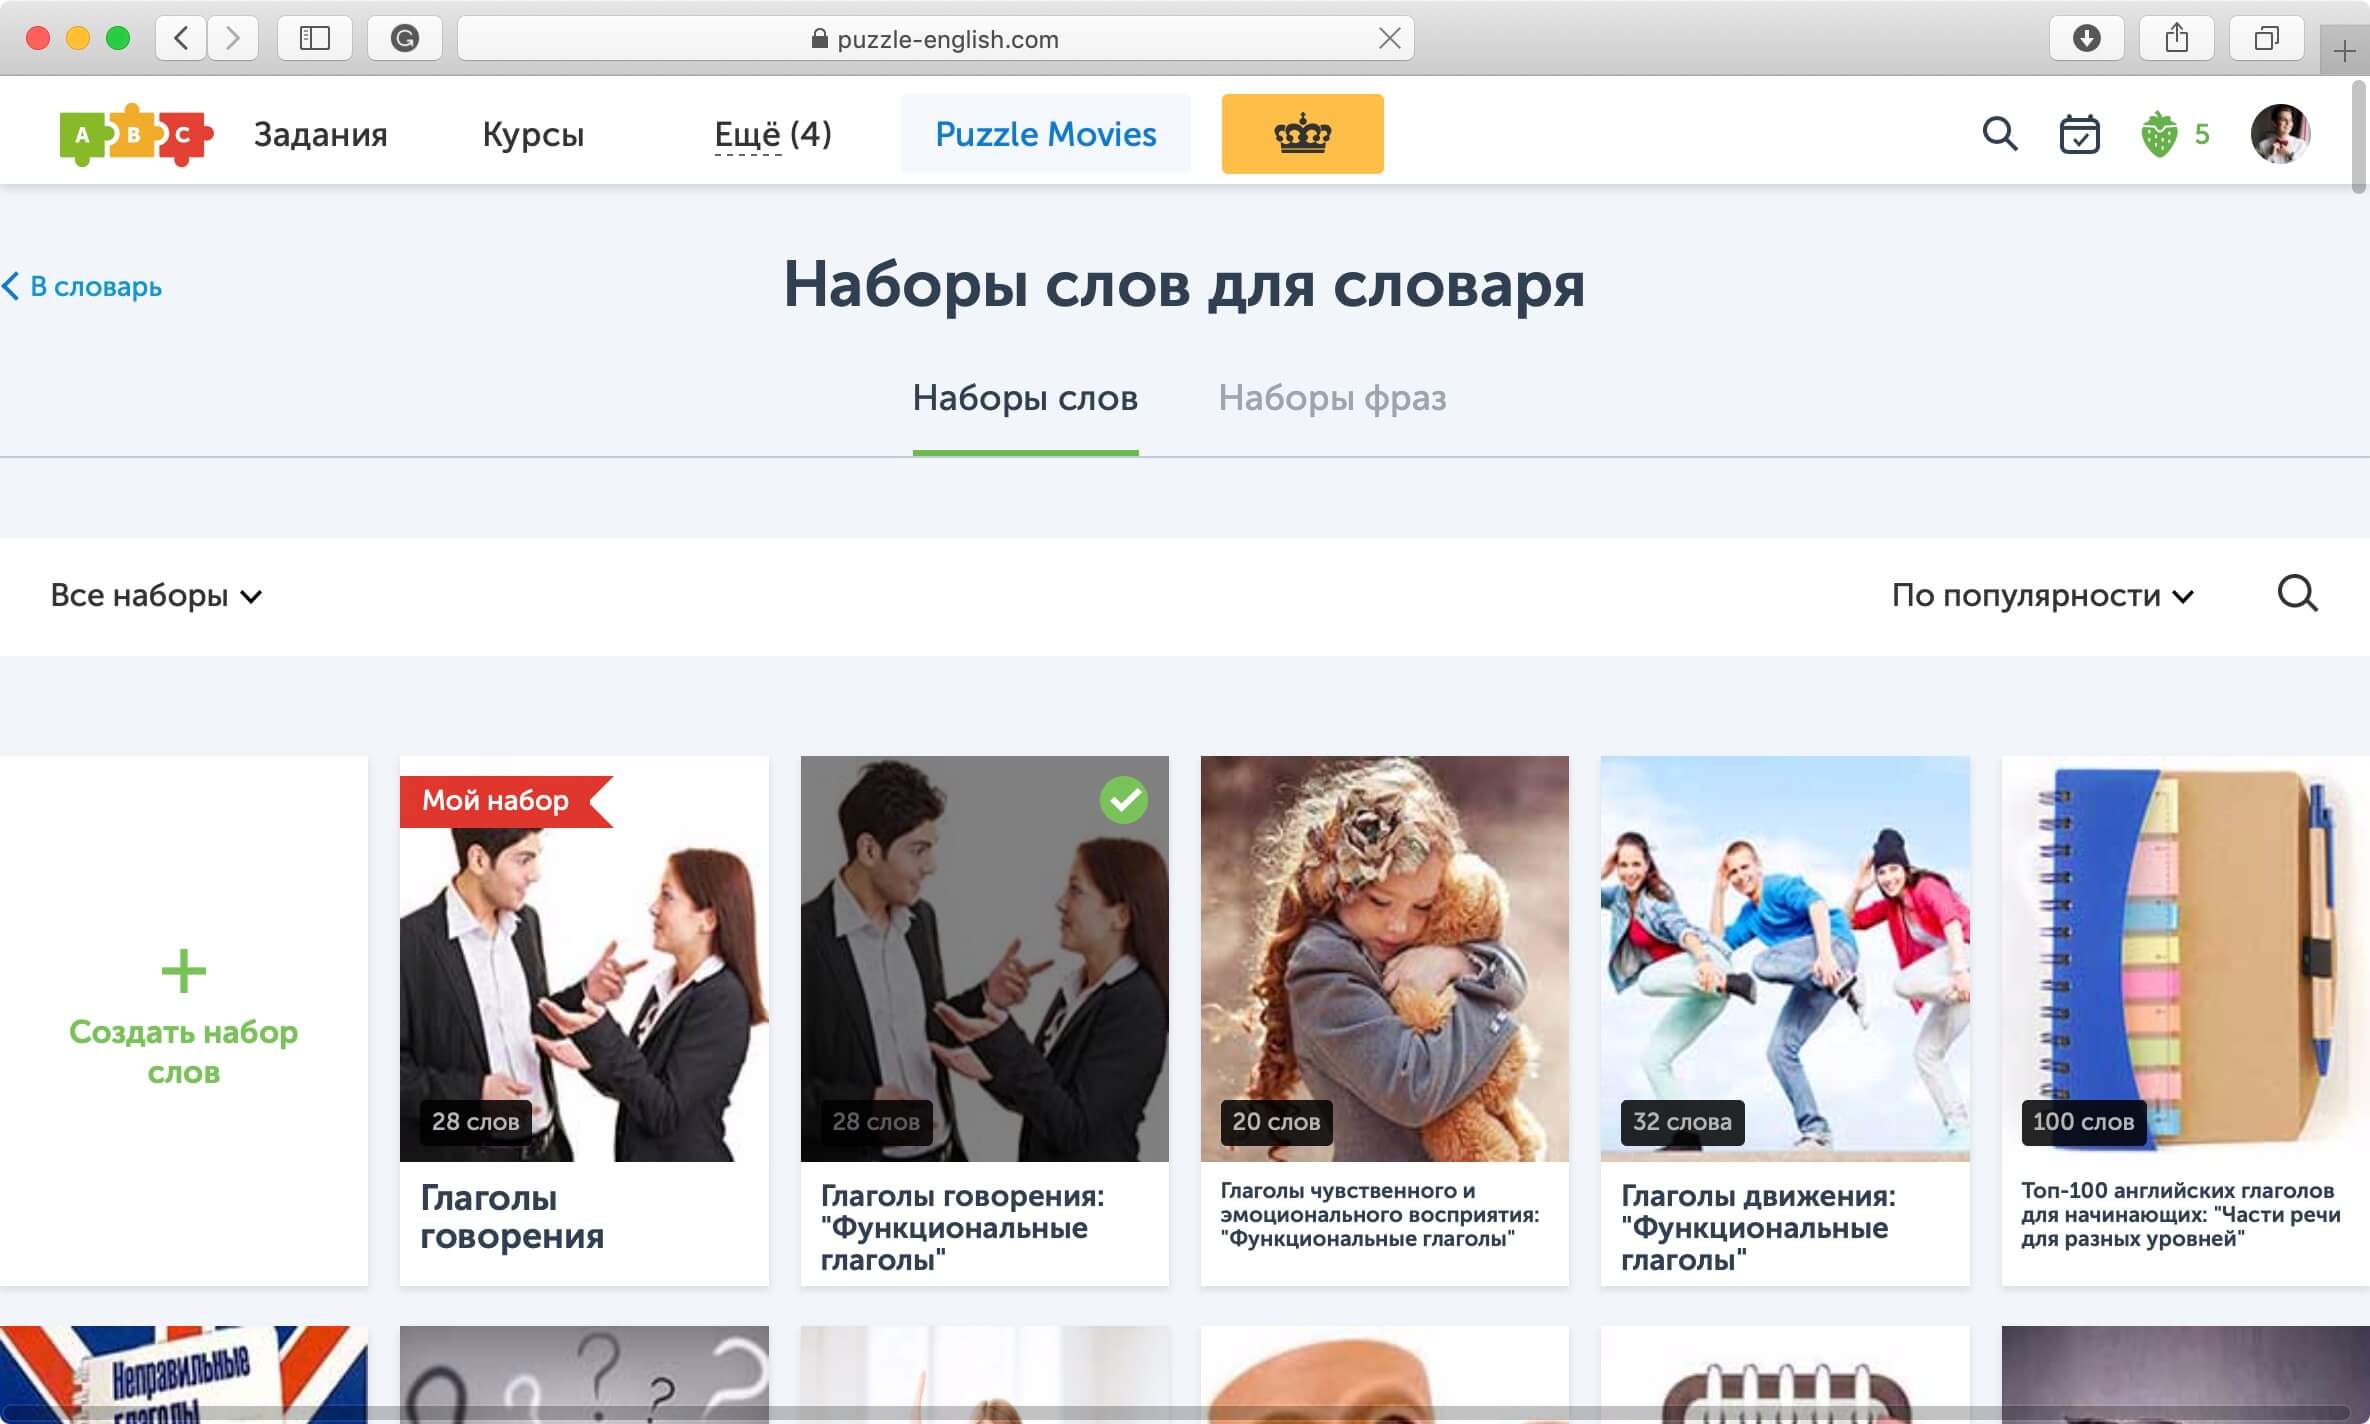Open the Задания menu item
This screenshot has width=2370, height=1424.
coord(320,134)
